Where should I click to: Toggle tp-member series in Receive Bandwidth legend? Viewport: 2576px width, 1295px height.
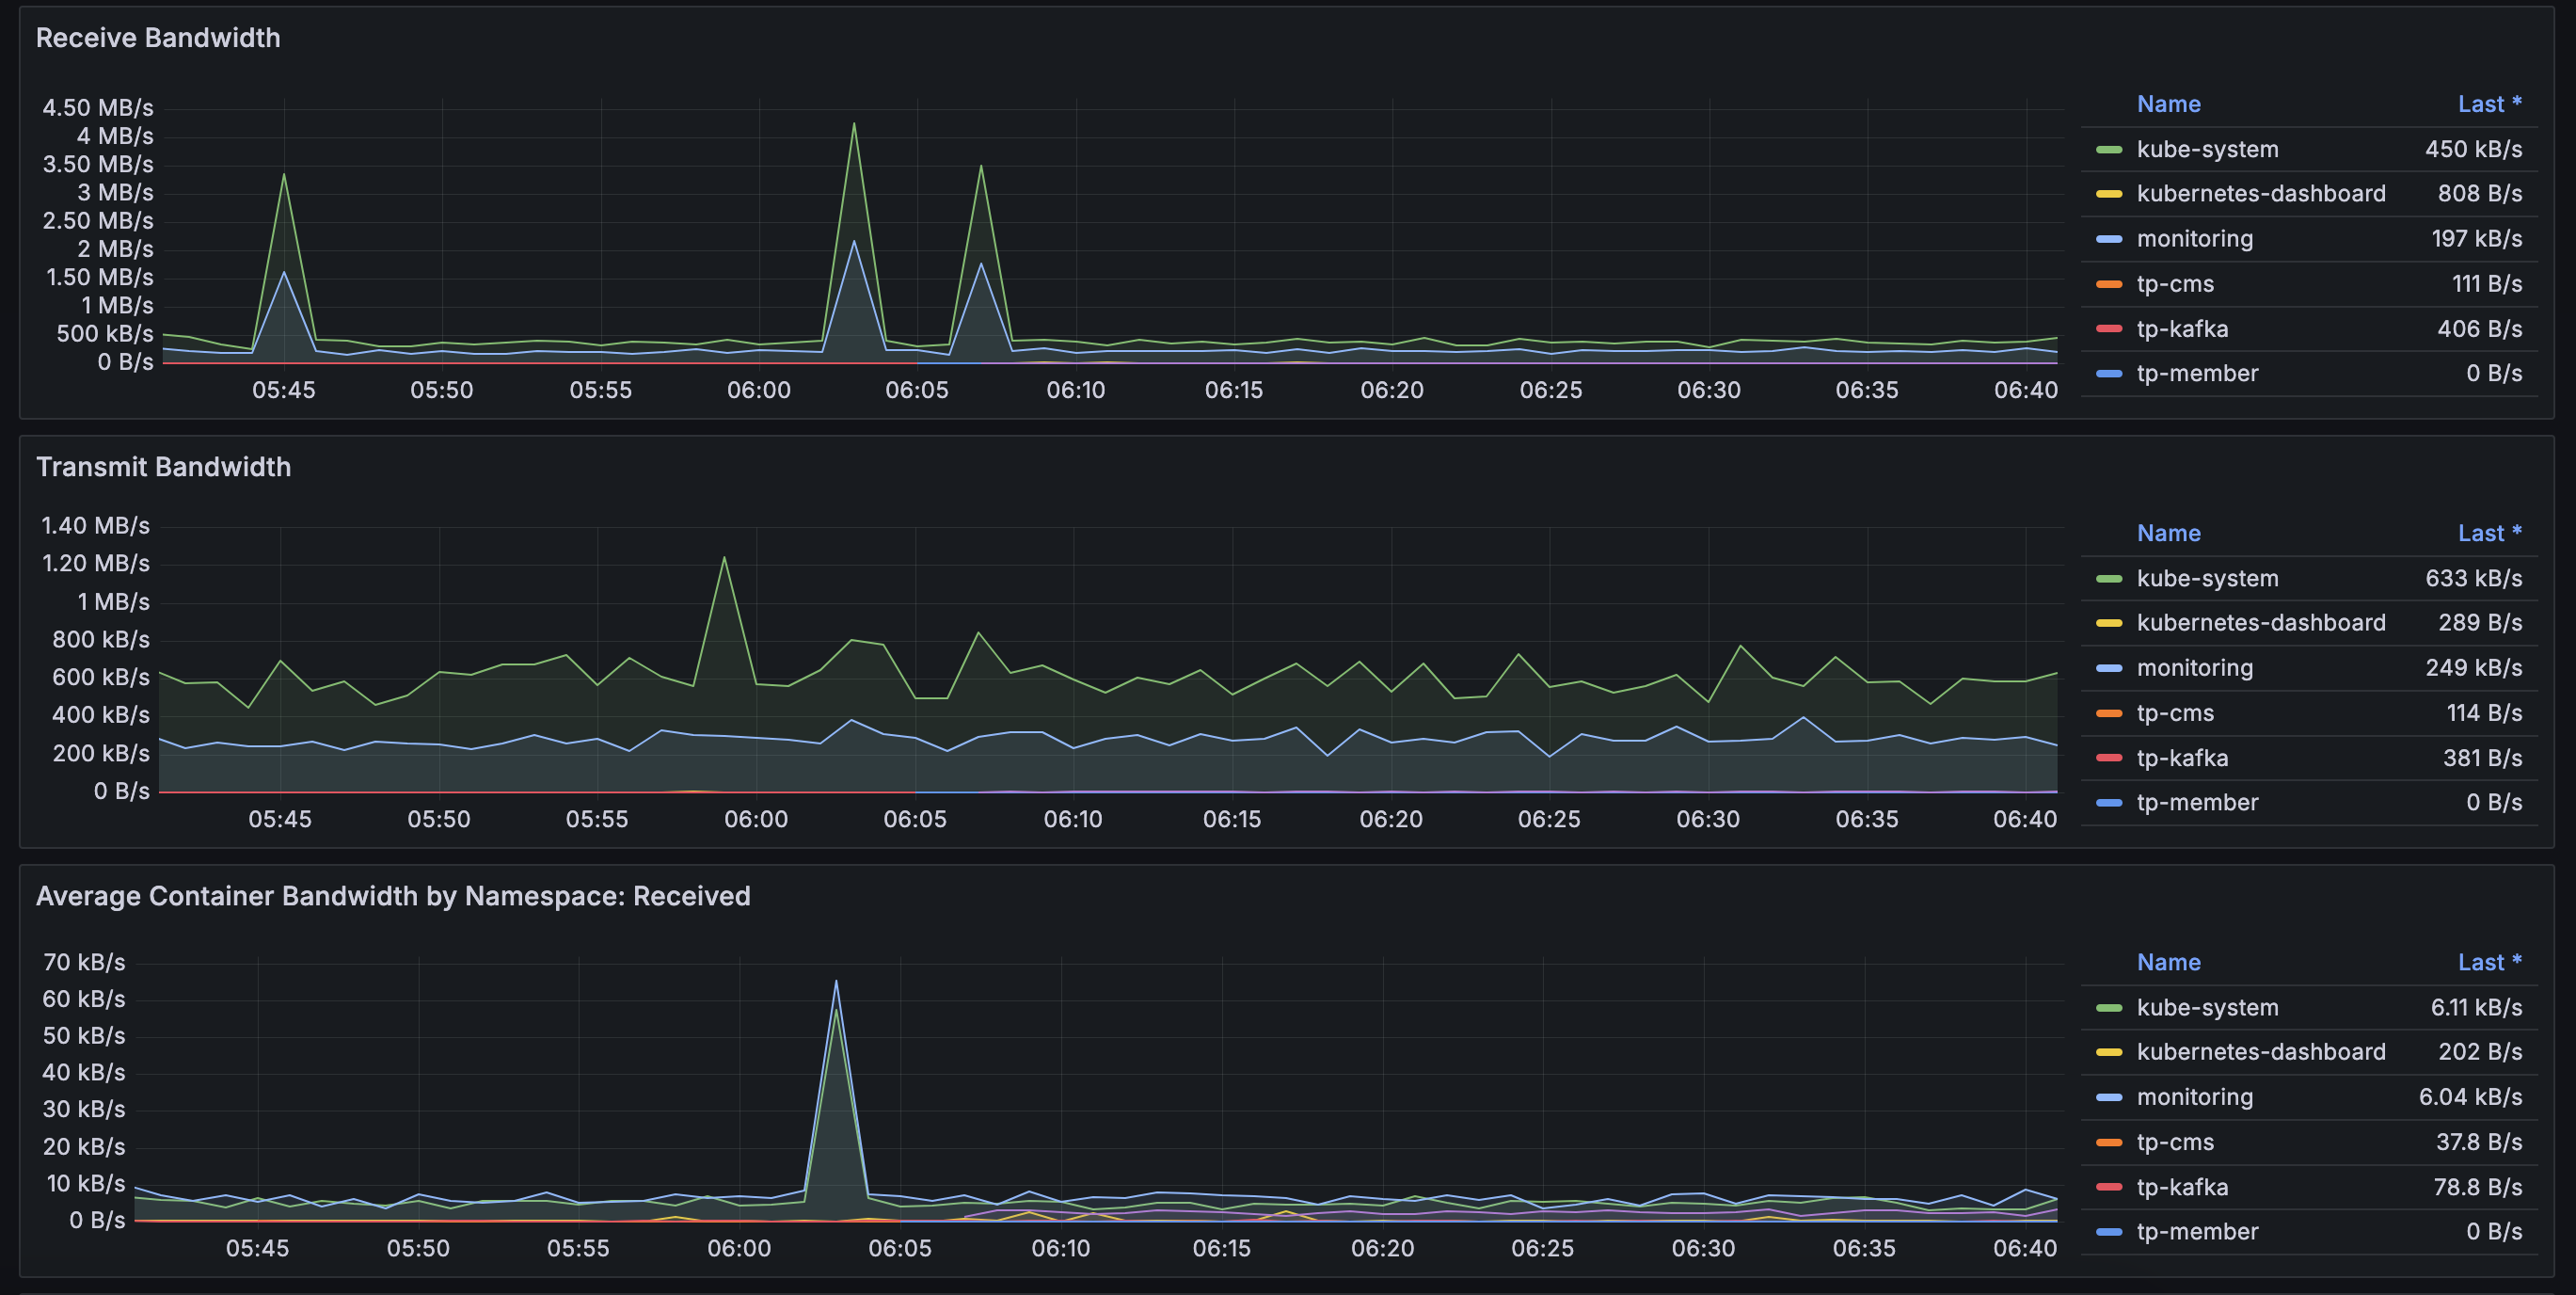(x=2197, y=373)
